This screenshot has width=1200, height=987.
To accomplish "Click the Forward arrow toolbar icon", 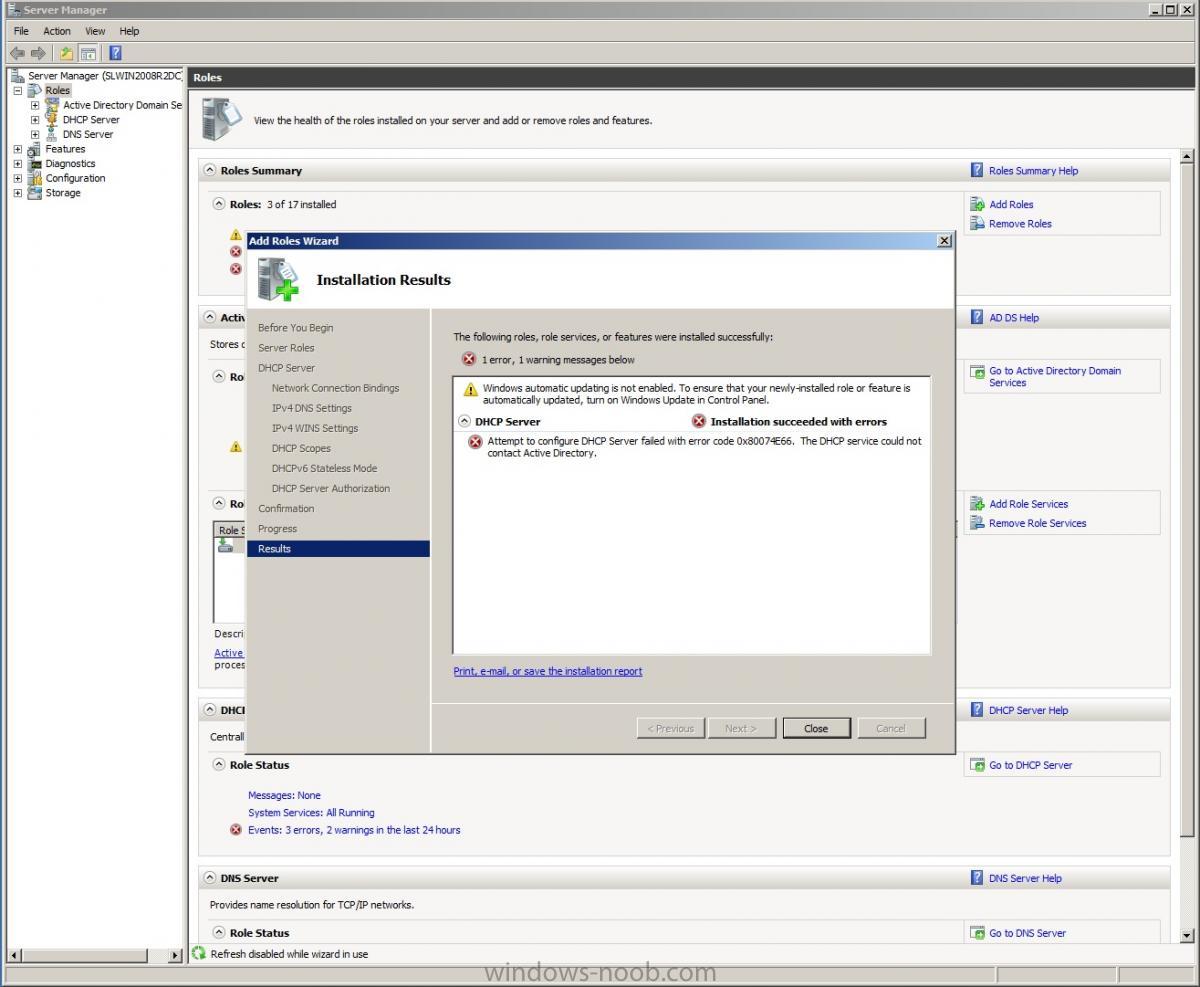I will (x=38, y=53).
